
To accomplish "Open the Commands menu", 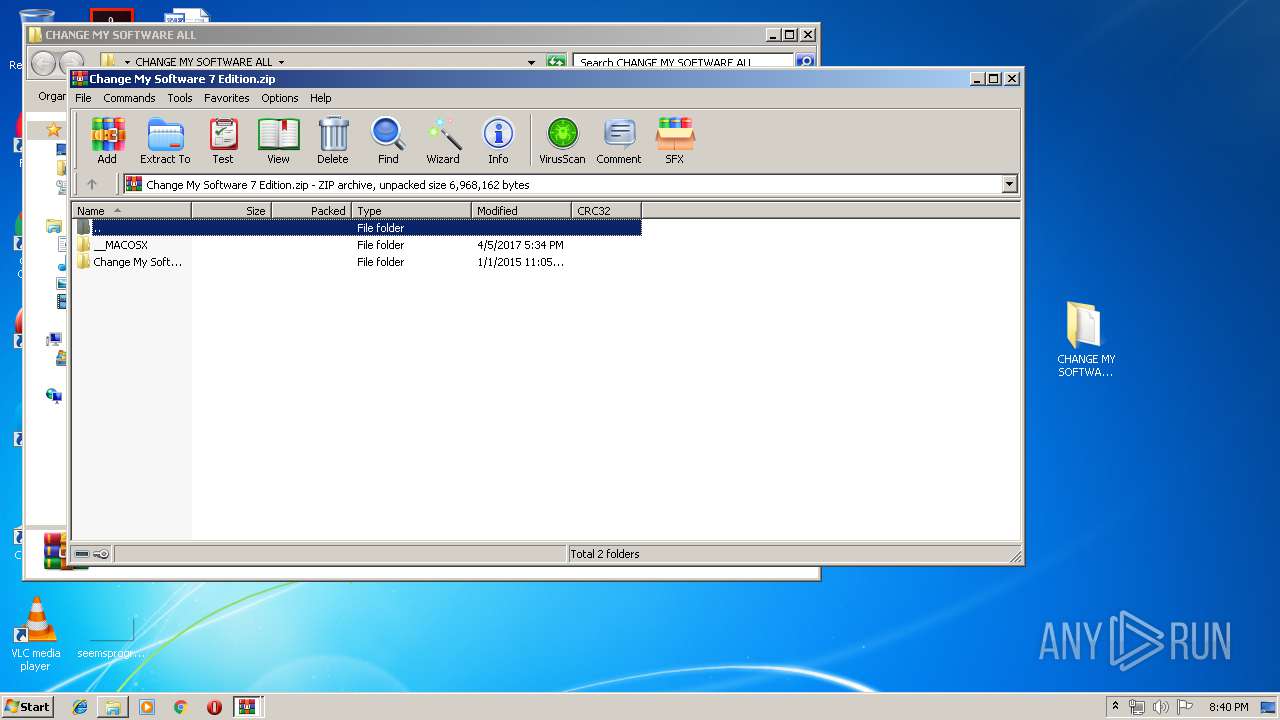I will point(129,98).
